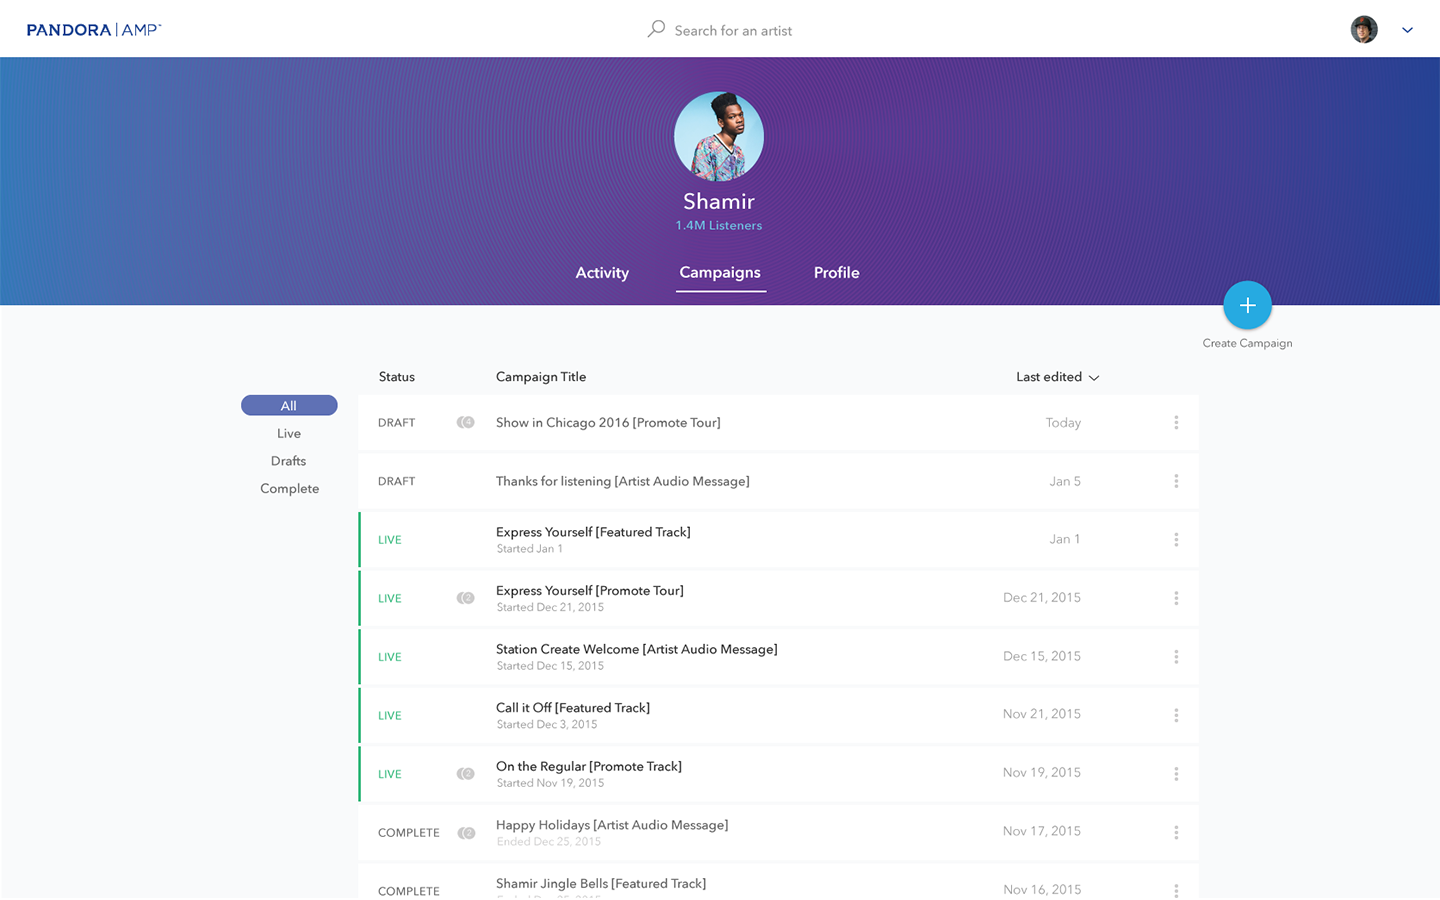Click the search magnifier icon
This screenshot has width=1440, height=900.
pos(656,29)
